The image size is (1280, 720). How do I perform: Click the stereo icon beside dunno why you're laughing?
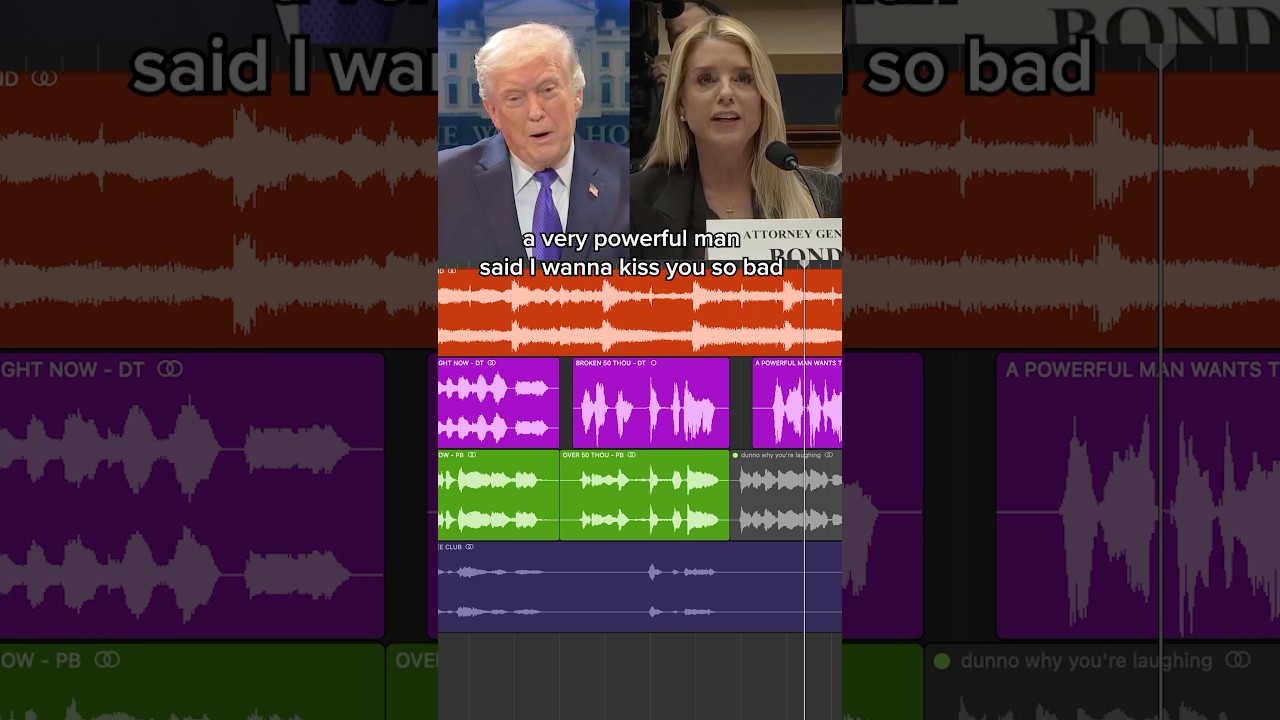tap(829, 455)
